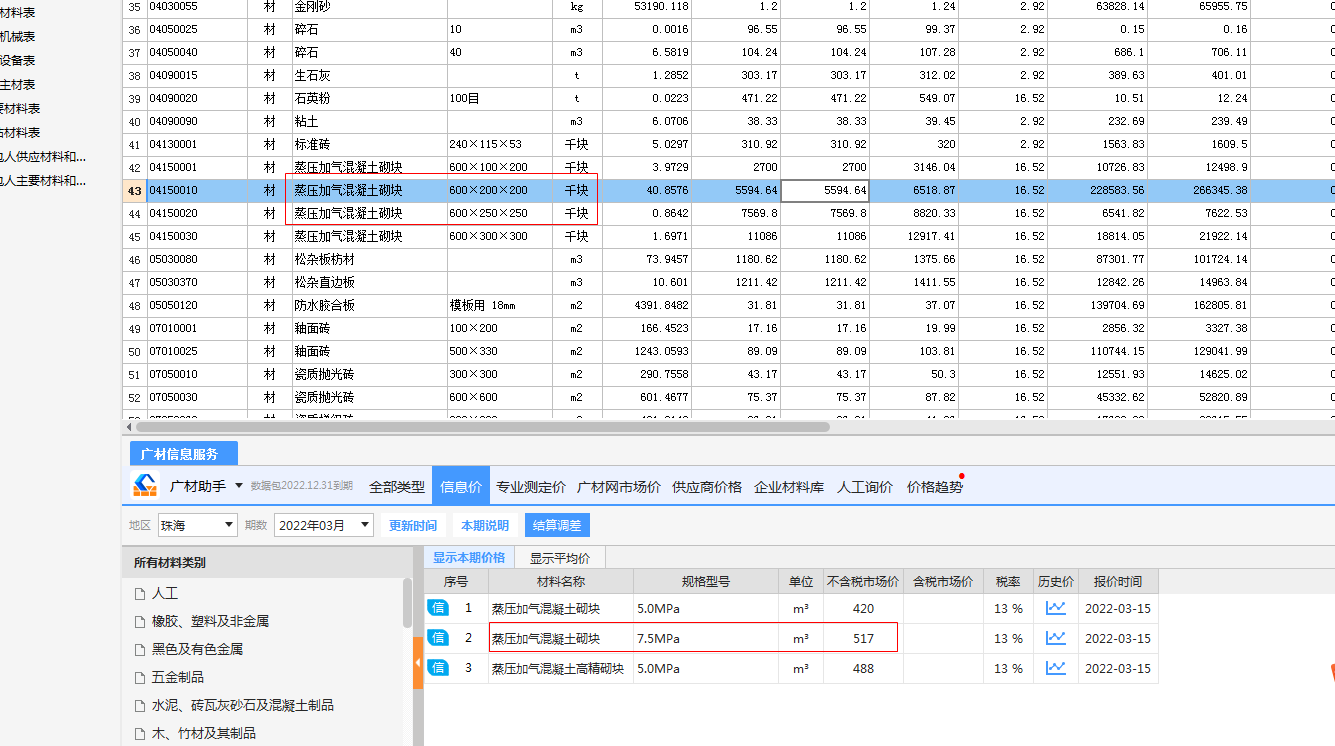Click spec 600×100×200 in row 42

489,167
